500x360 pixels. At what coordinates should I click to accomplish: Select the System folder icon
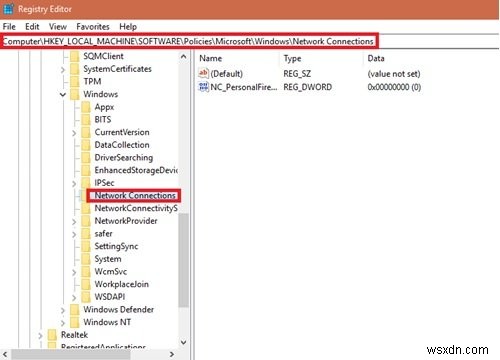point(86,259)
